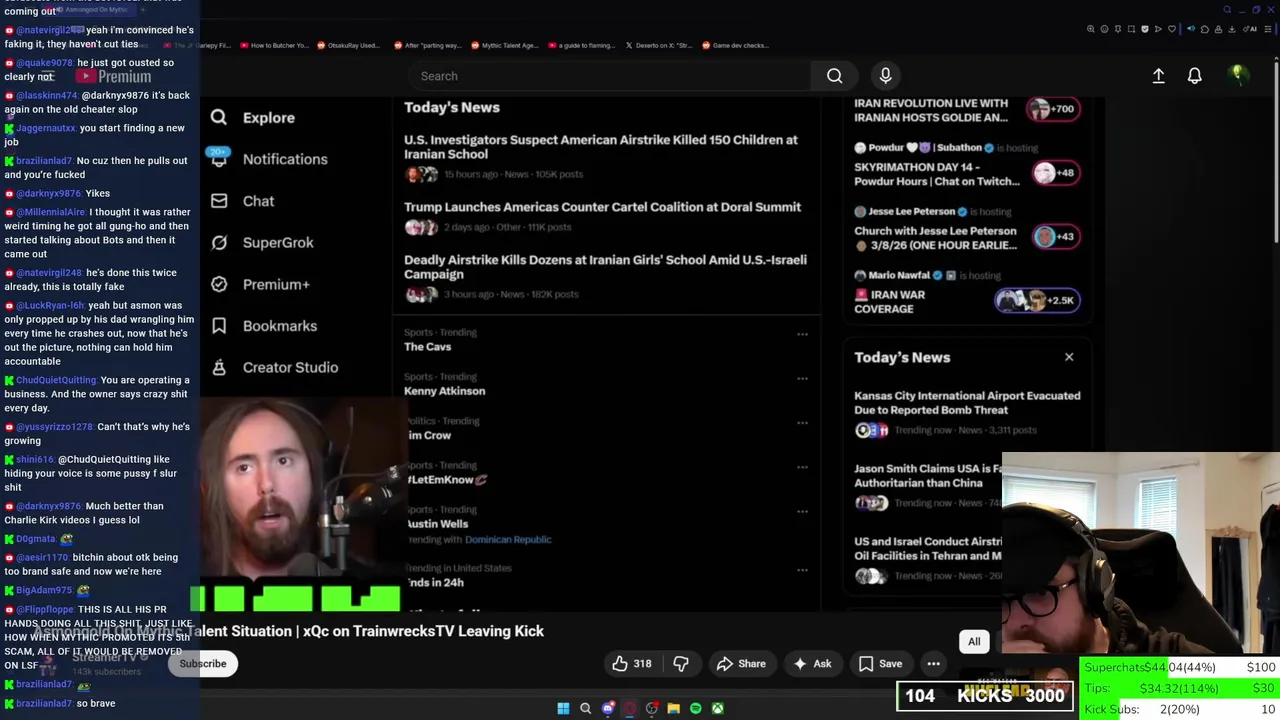Open browser extensions cube icon
Image resolution: width=1280 pixels, height=720 pixels.
[x=1205, y=30]
